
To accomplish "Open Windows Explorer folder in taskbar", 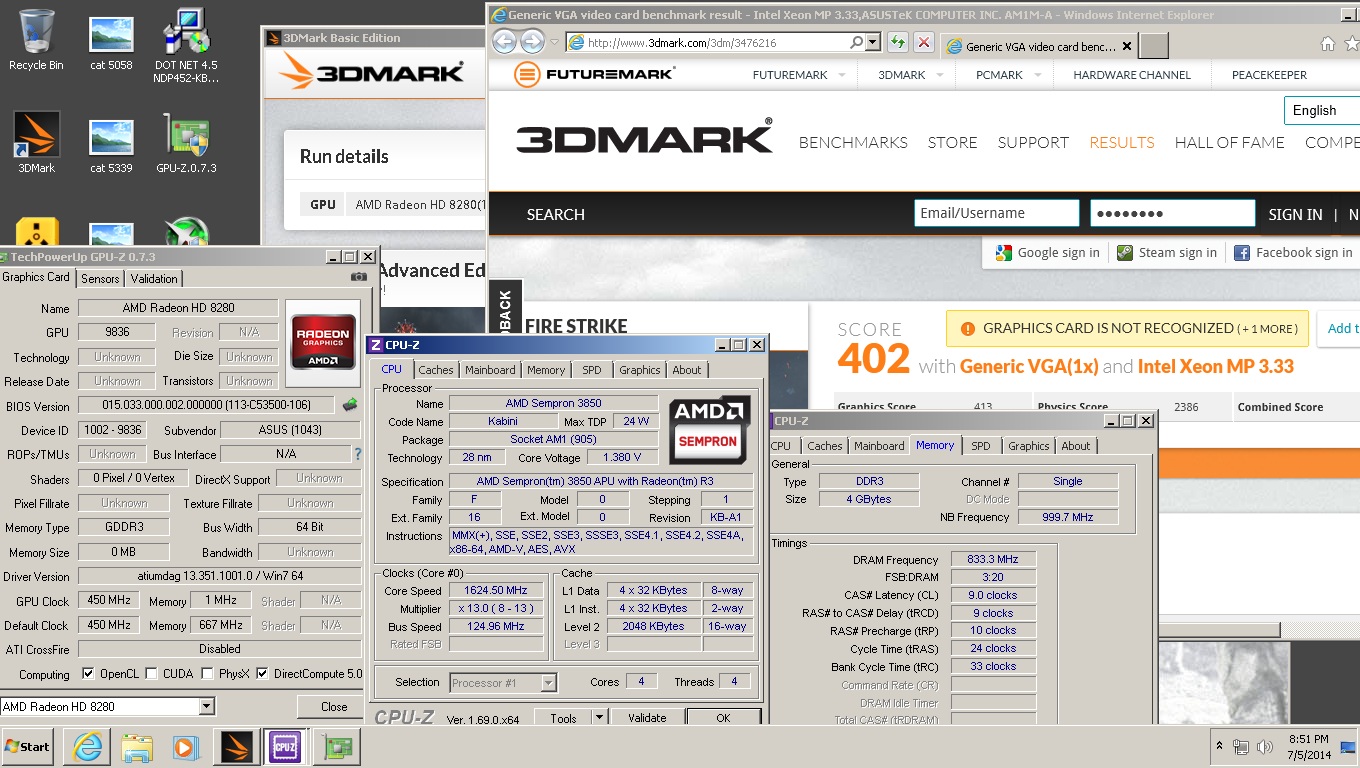I will coord(136,747).
